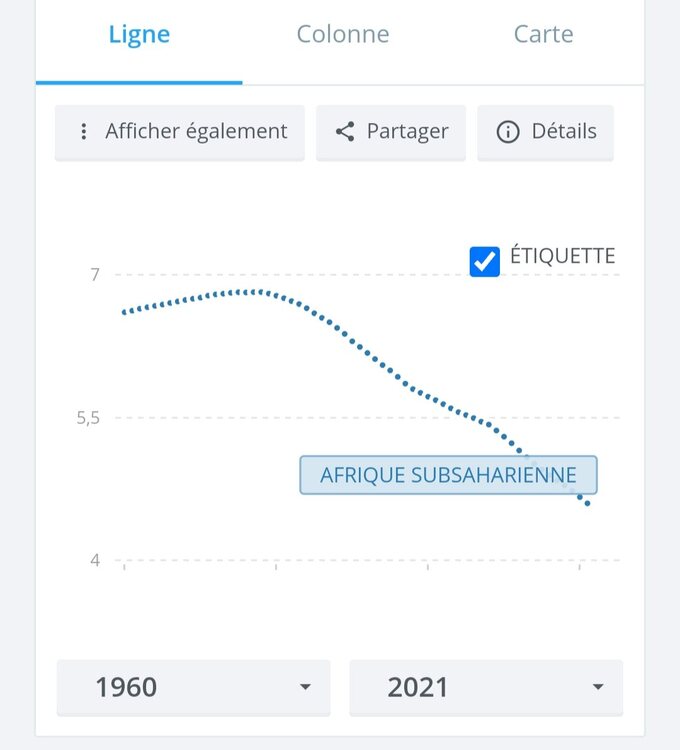The height and width of the screenshot is (750, 680).
Task: Click the AFRIQUE SUBSAHARIENNE series label
Action: (448, 475)
